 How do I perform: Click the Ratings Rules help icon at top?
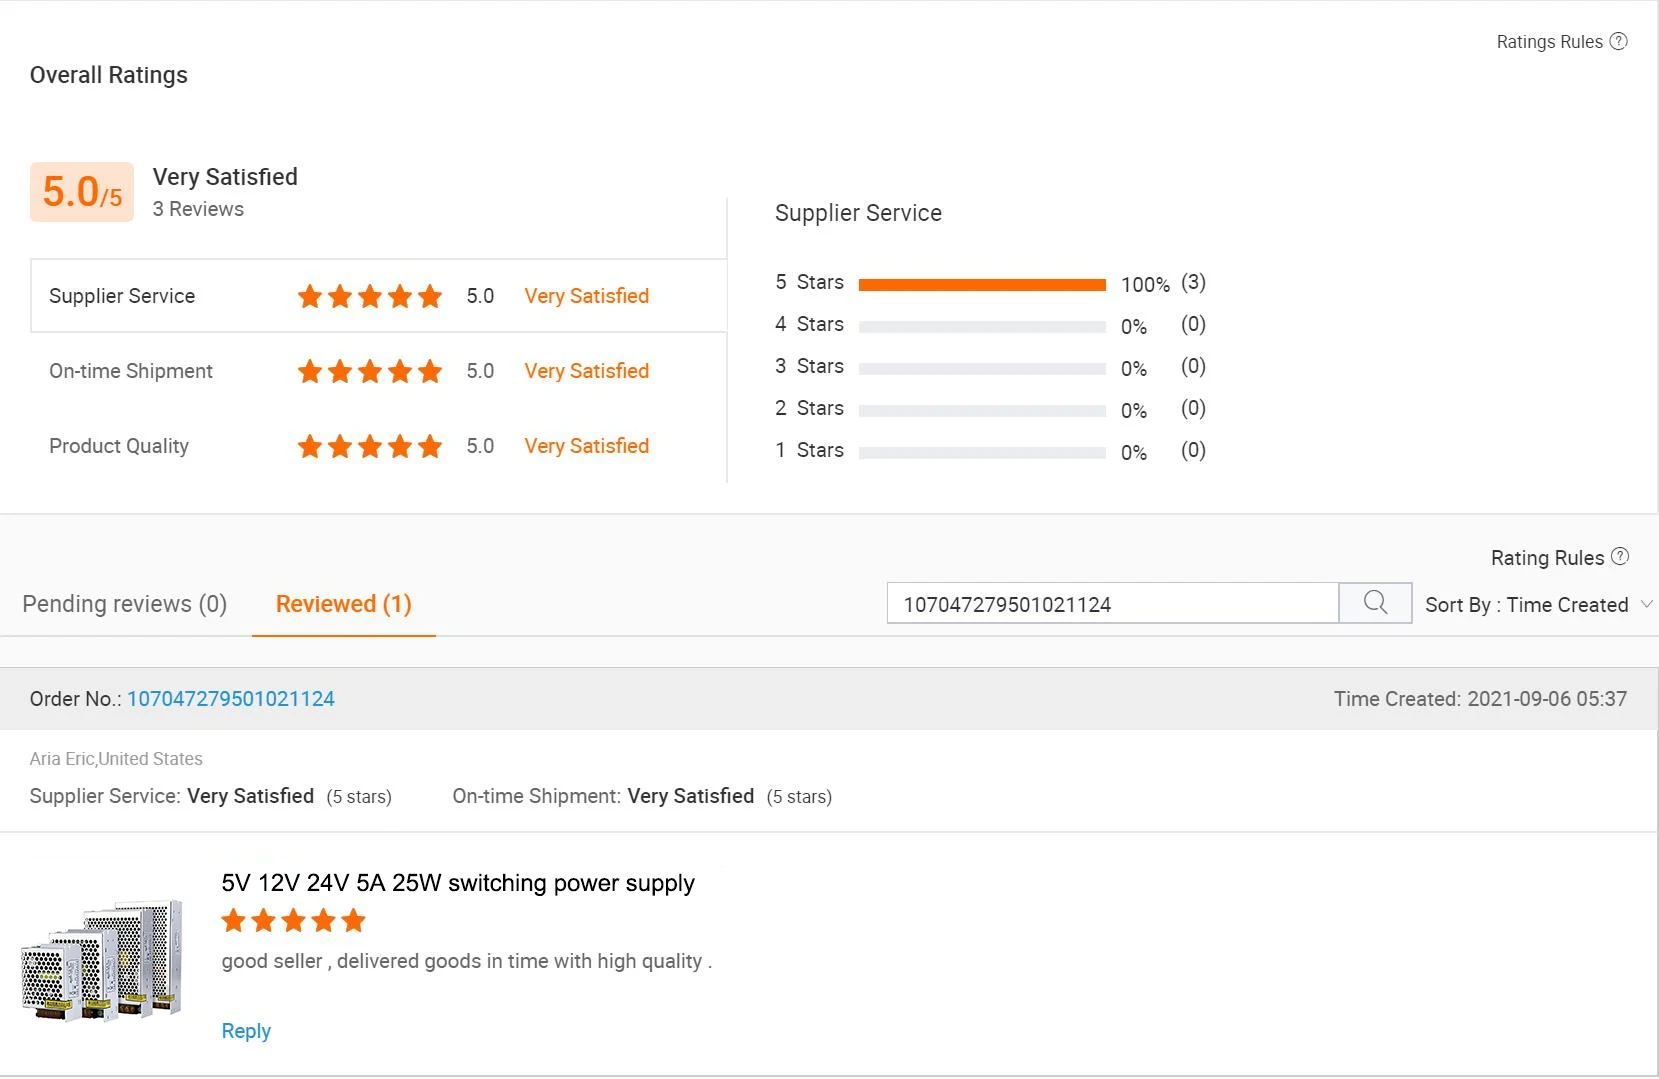(x=1618, y=41)
